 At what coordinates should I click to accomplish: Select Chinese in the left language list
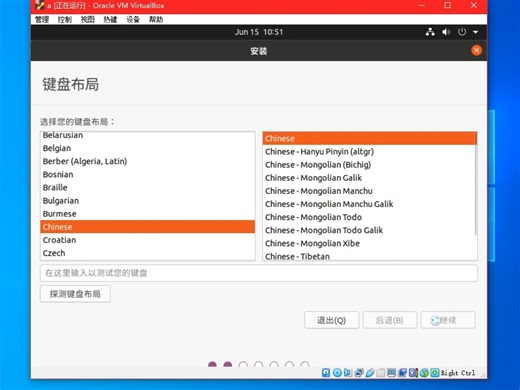point(148,227)
